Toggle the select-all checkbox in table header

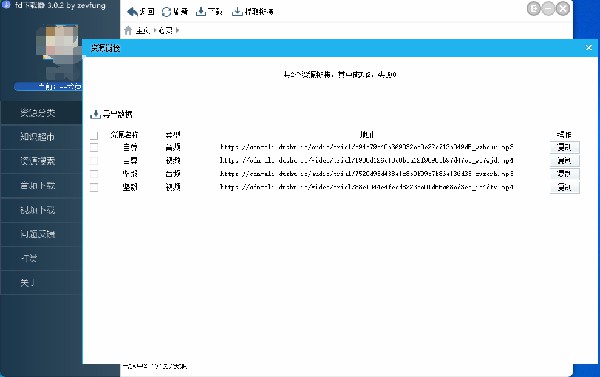tap(94, 135)
